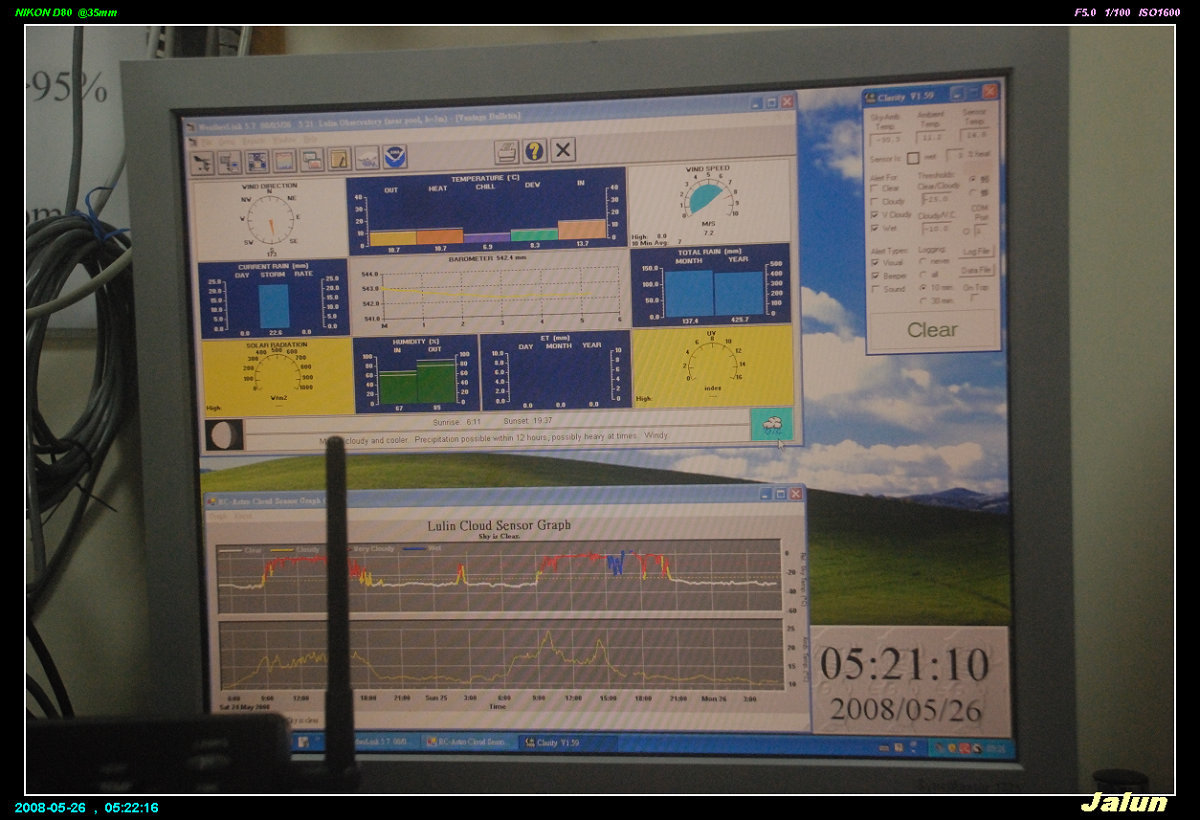
Task: Click the Sky-Amb Temp value field
Action: pos(886,137)
